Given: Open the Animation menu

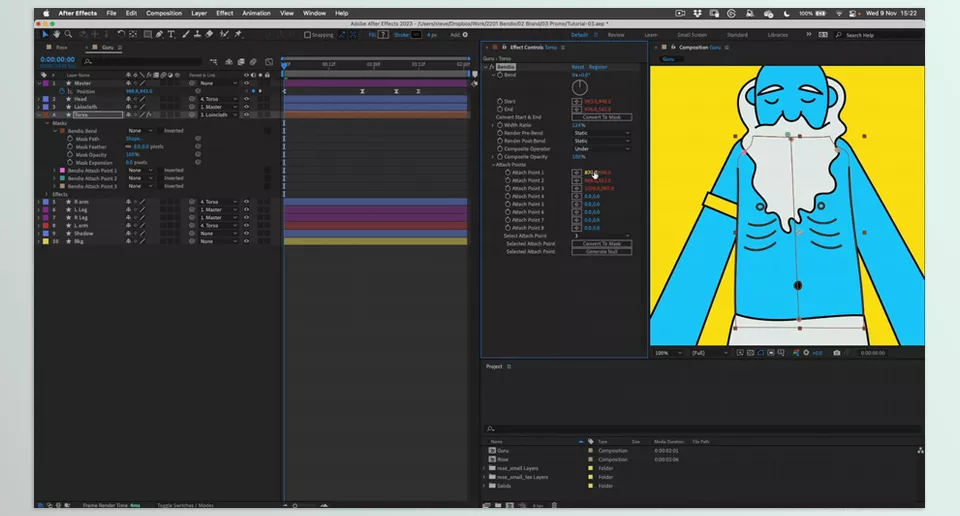Looking at the screenshot, I should [256, 13].
